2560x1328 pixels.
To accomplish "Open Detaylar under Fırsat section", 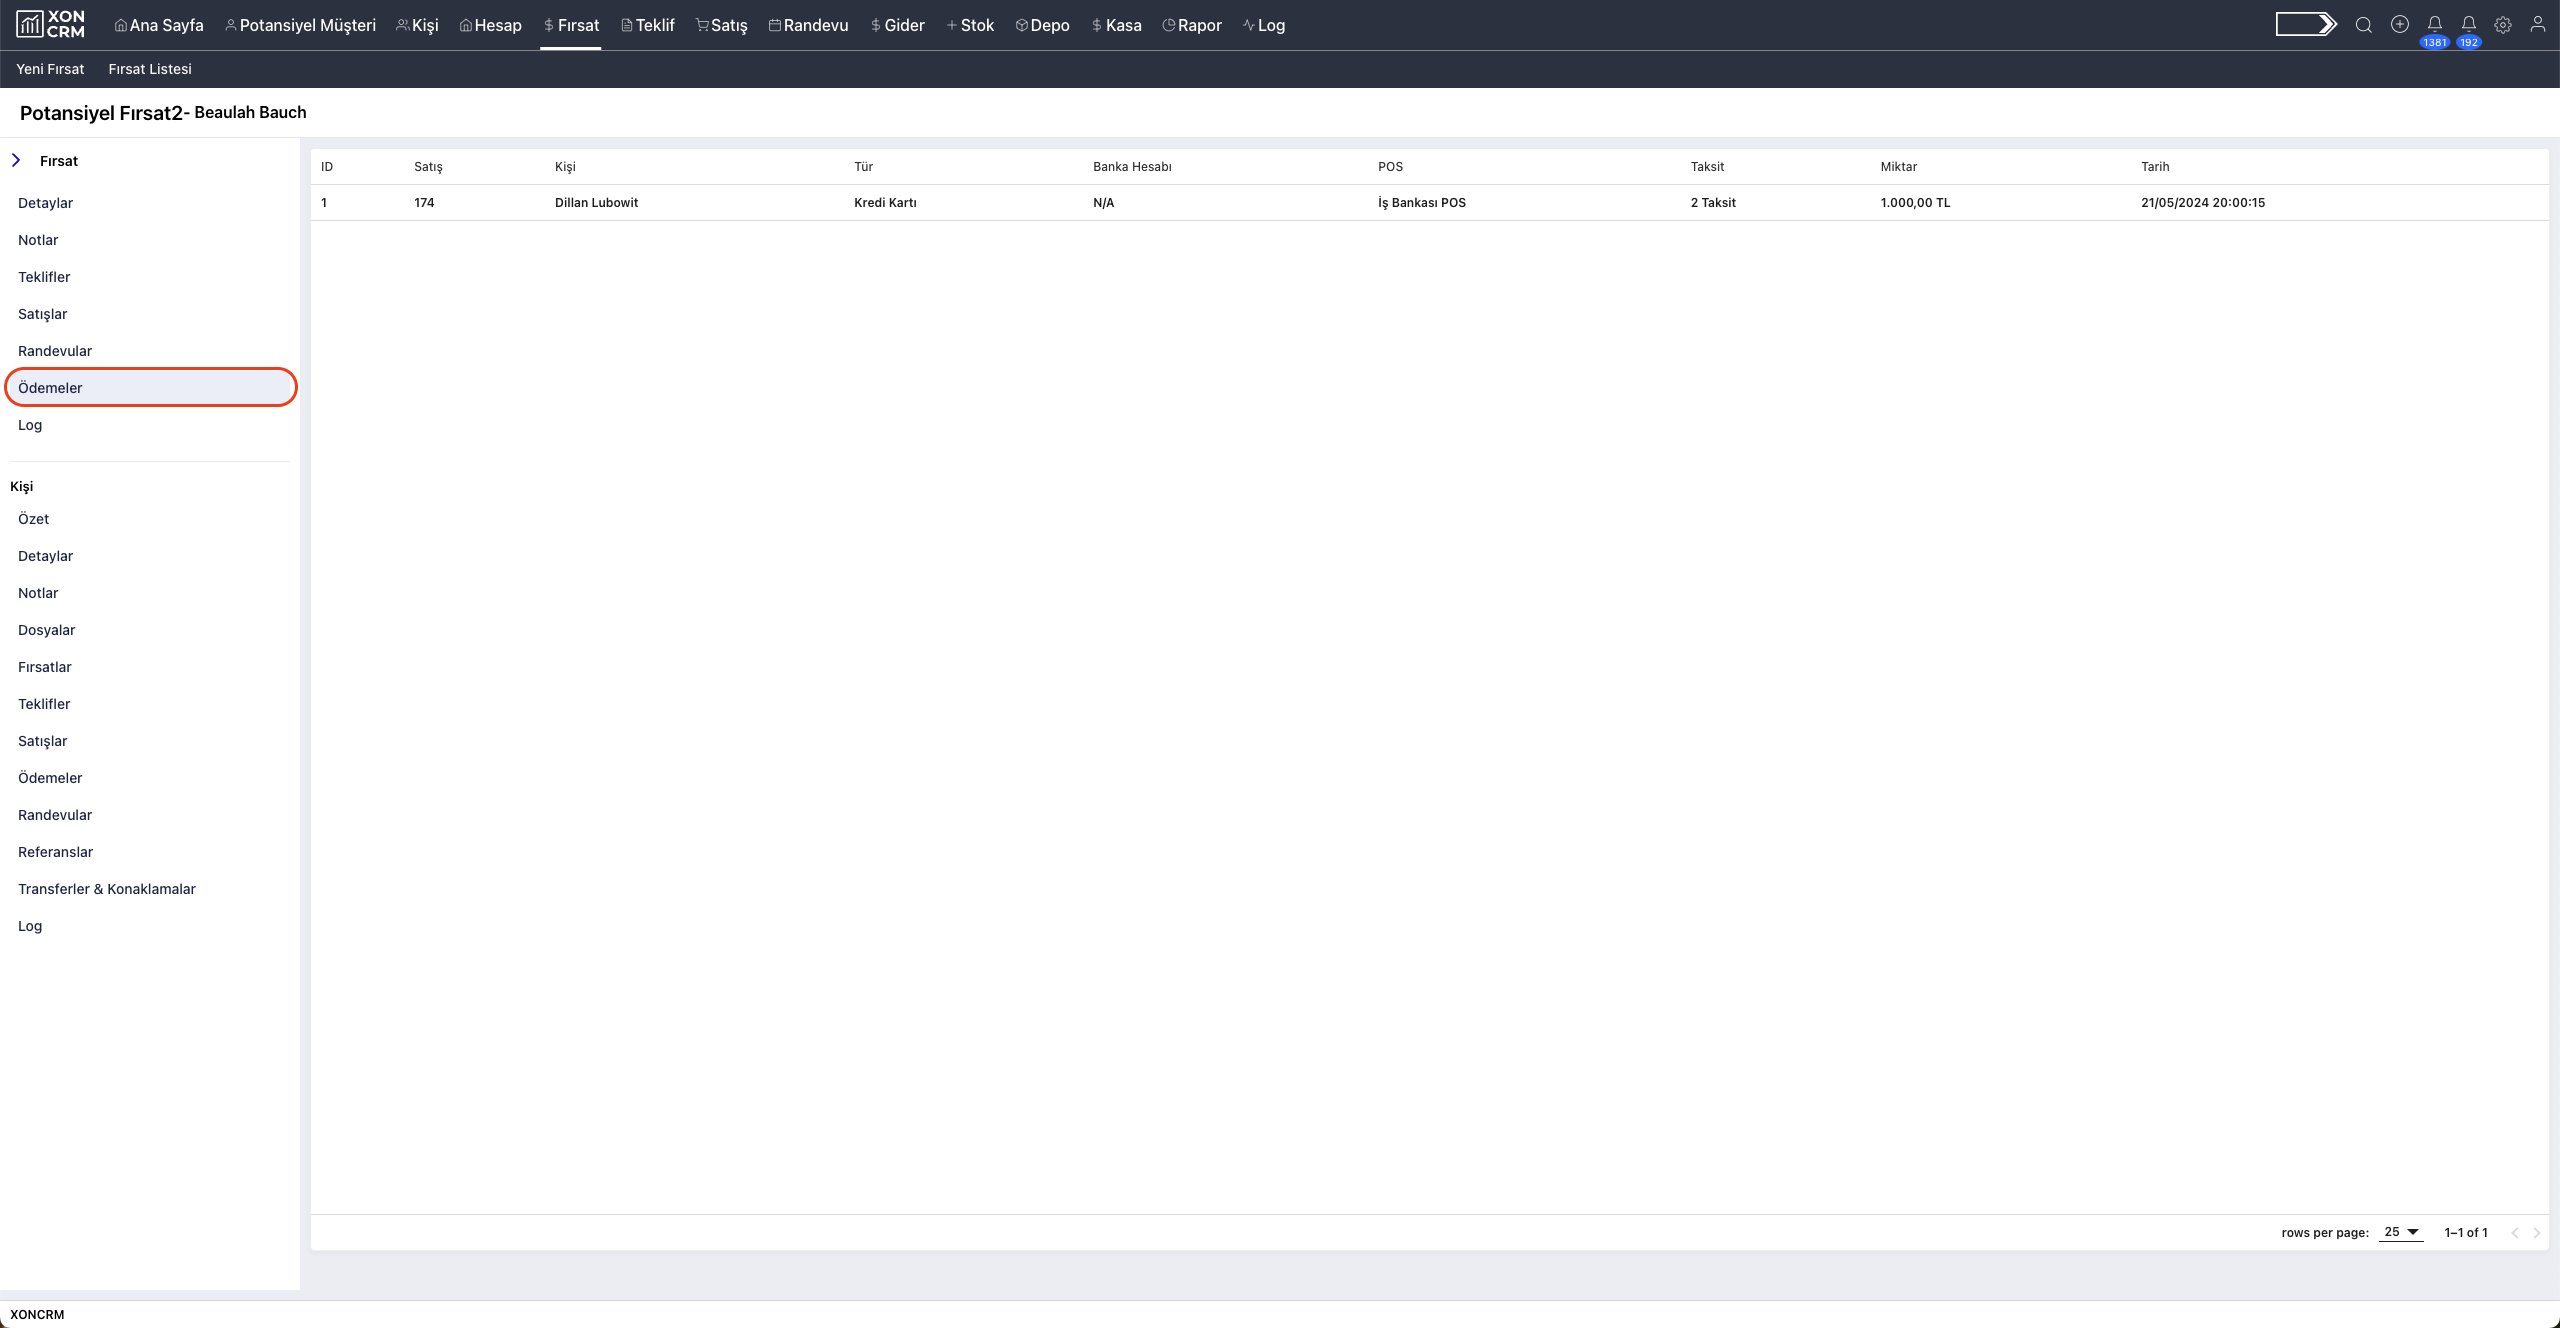I will click(x=45, y=203).
